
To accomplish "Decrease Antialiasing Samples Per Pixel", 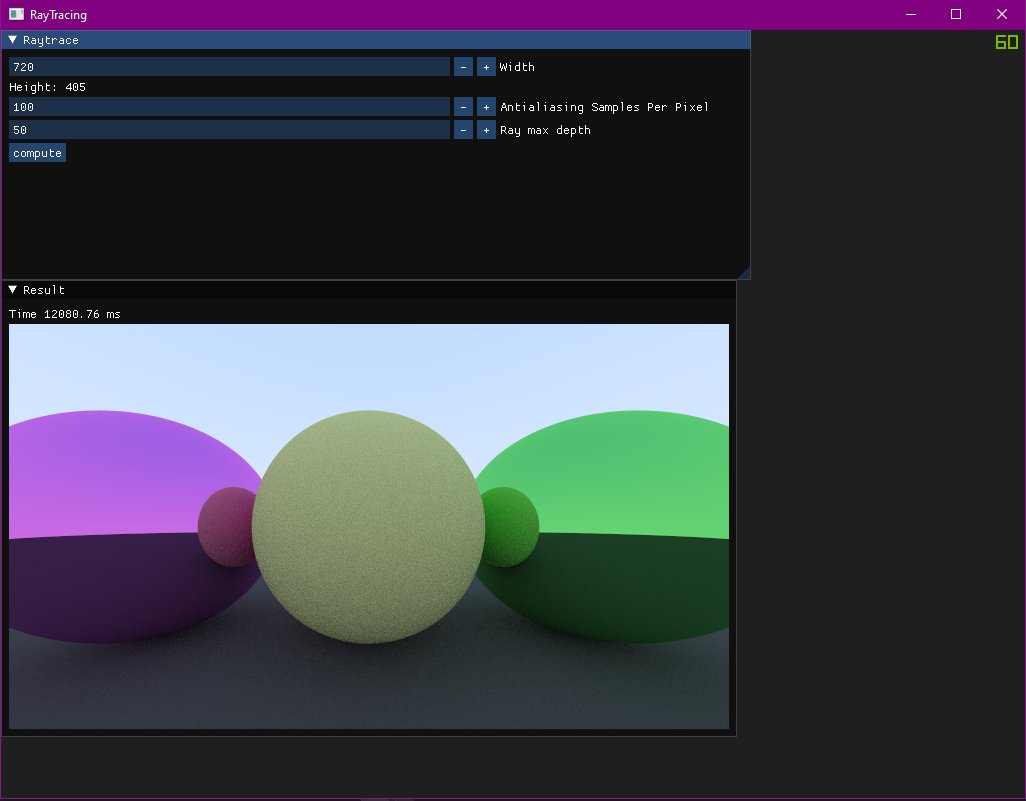I will click(x=463, y=107).
